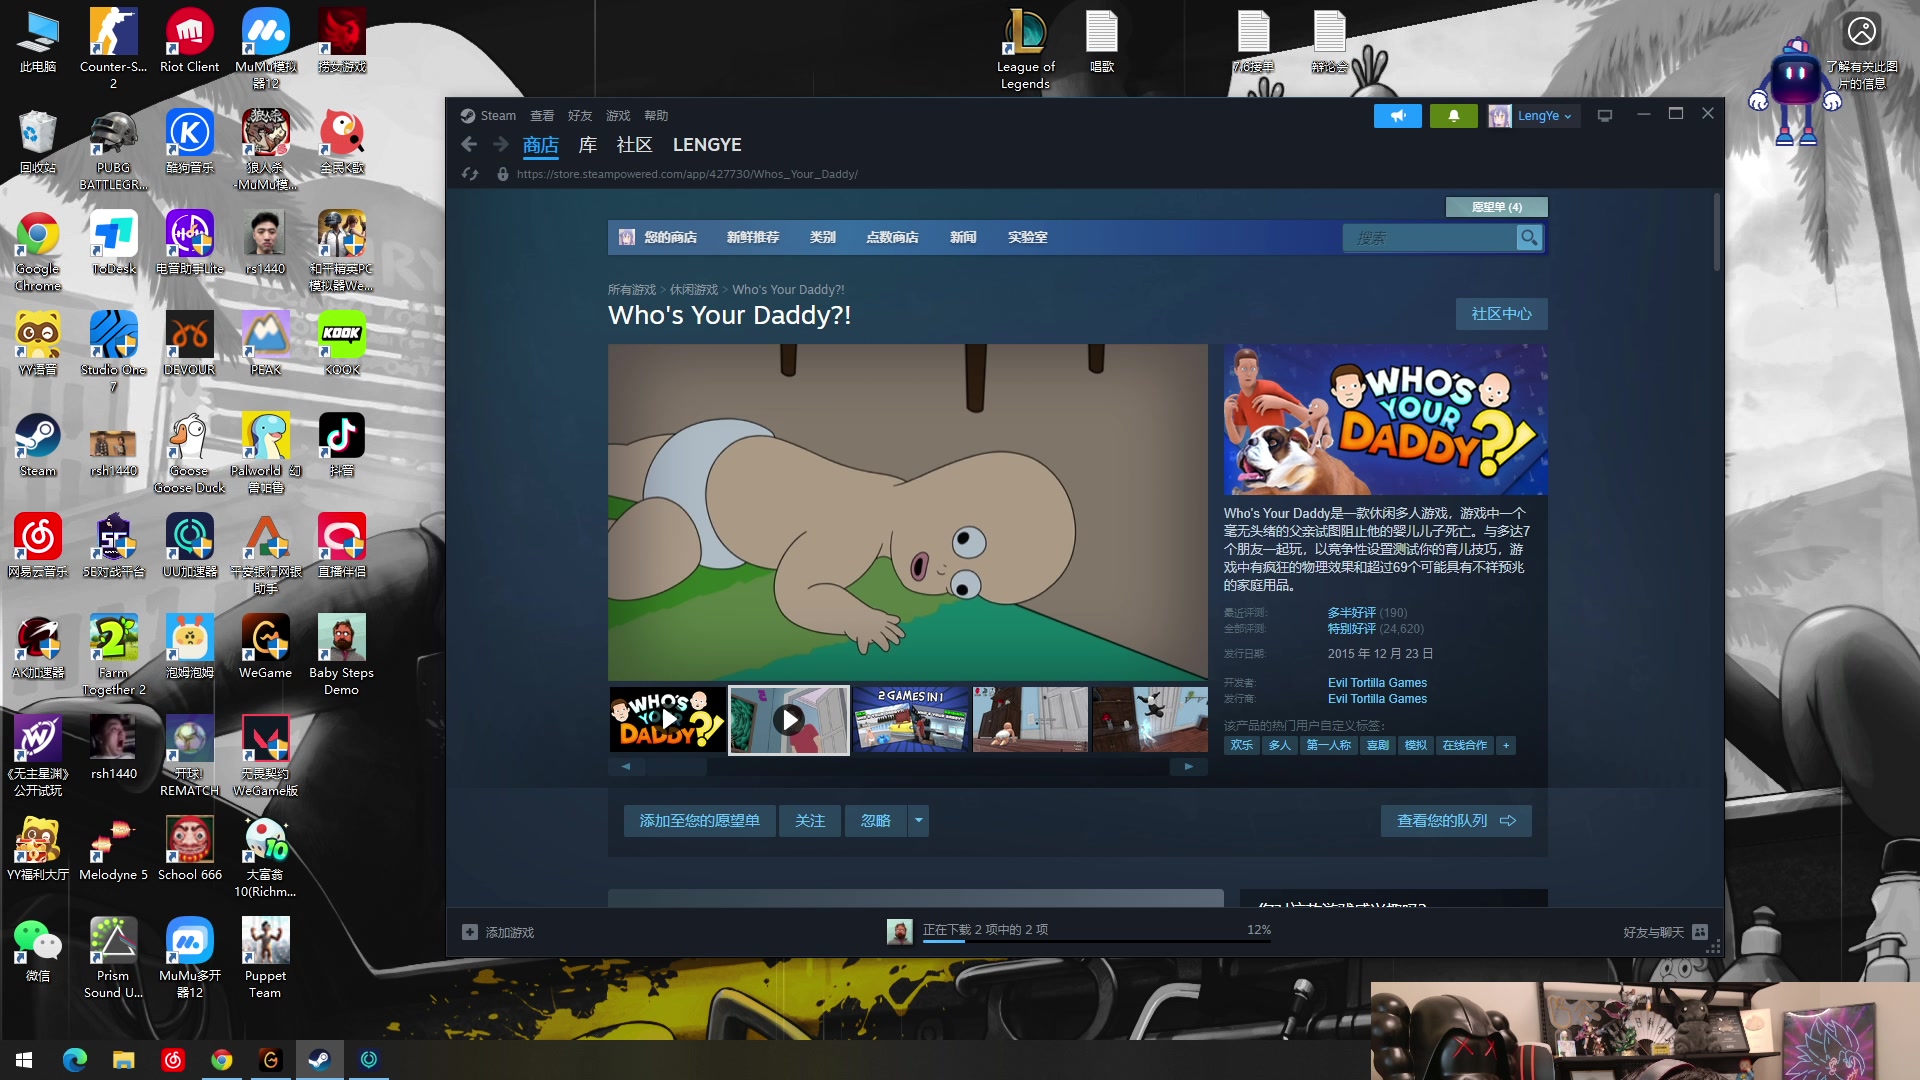Open ToDesk desktop shortcut
Screen dimensions: 1920x1080
tap(113, 242)
